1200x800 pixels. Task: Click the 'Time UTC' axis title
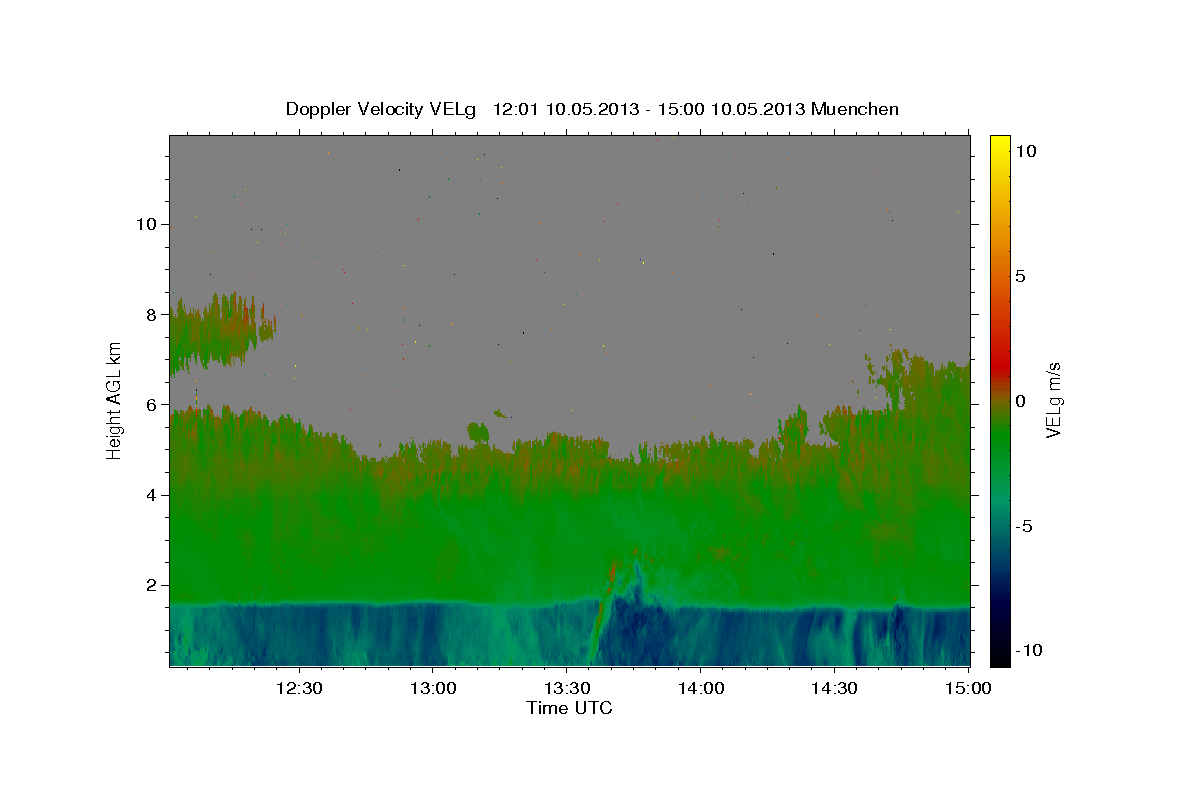click(569, 708)
